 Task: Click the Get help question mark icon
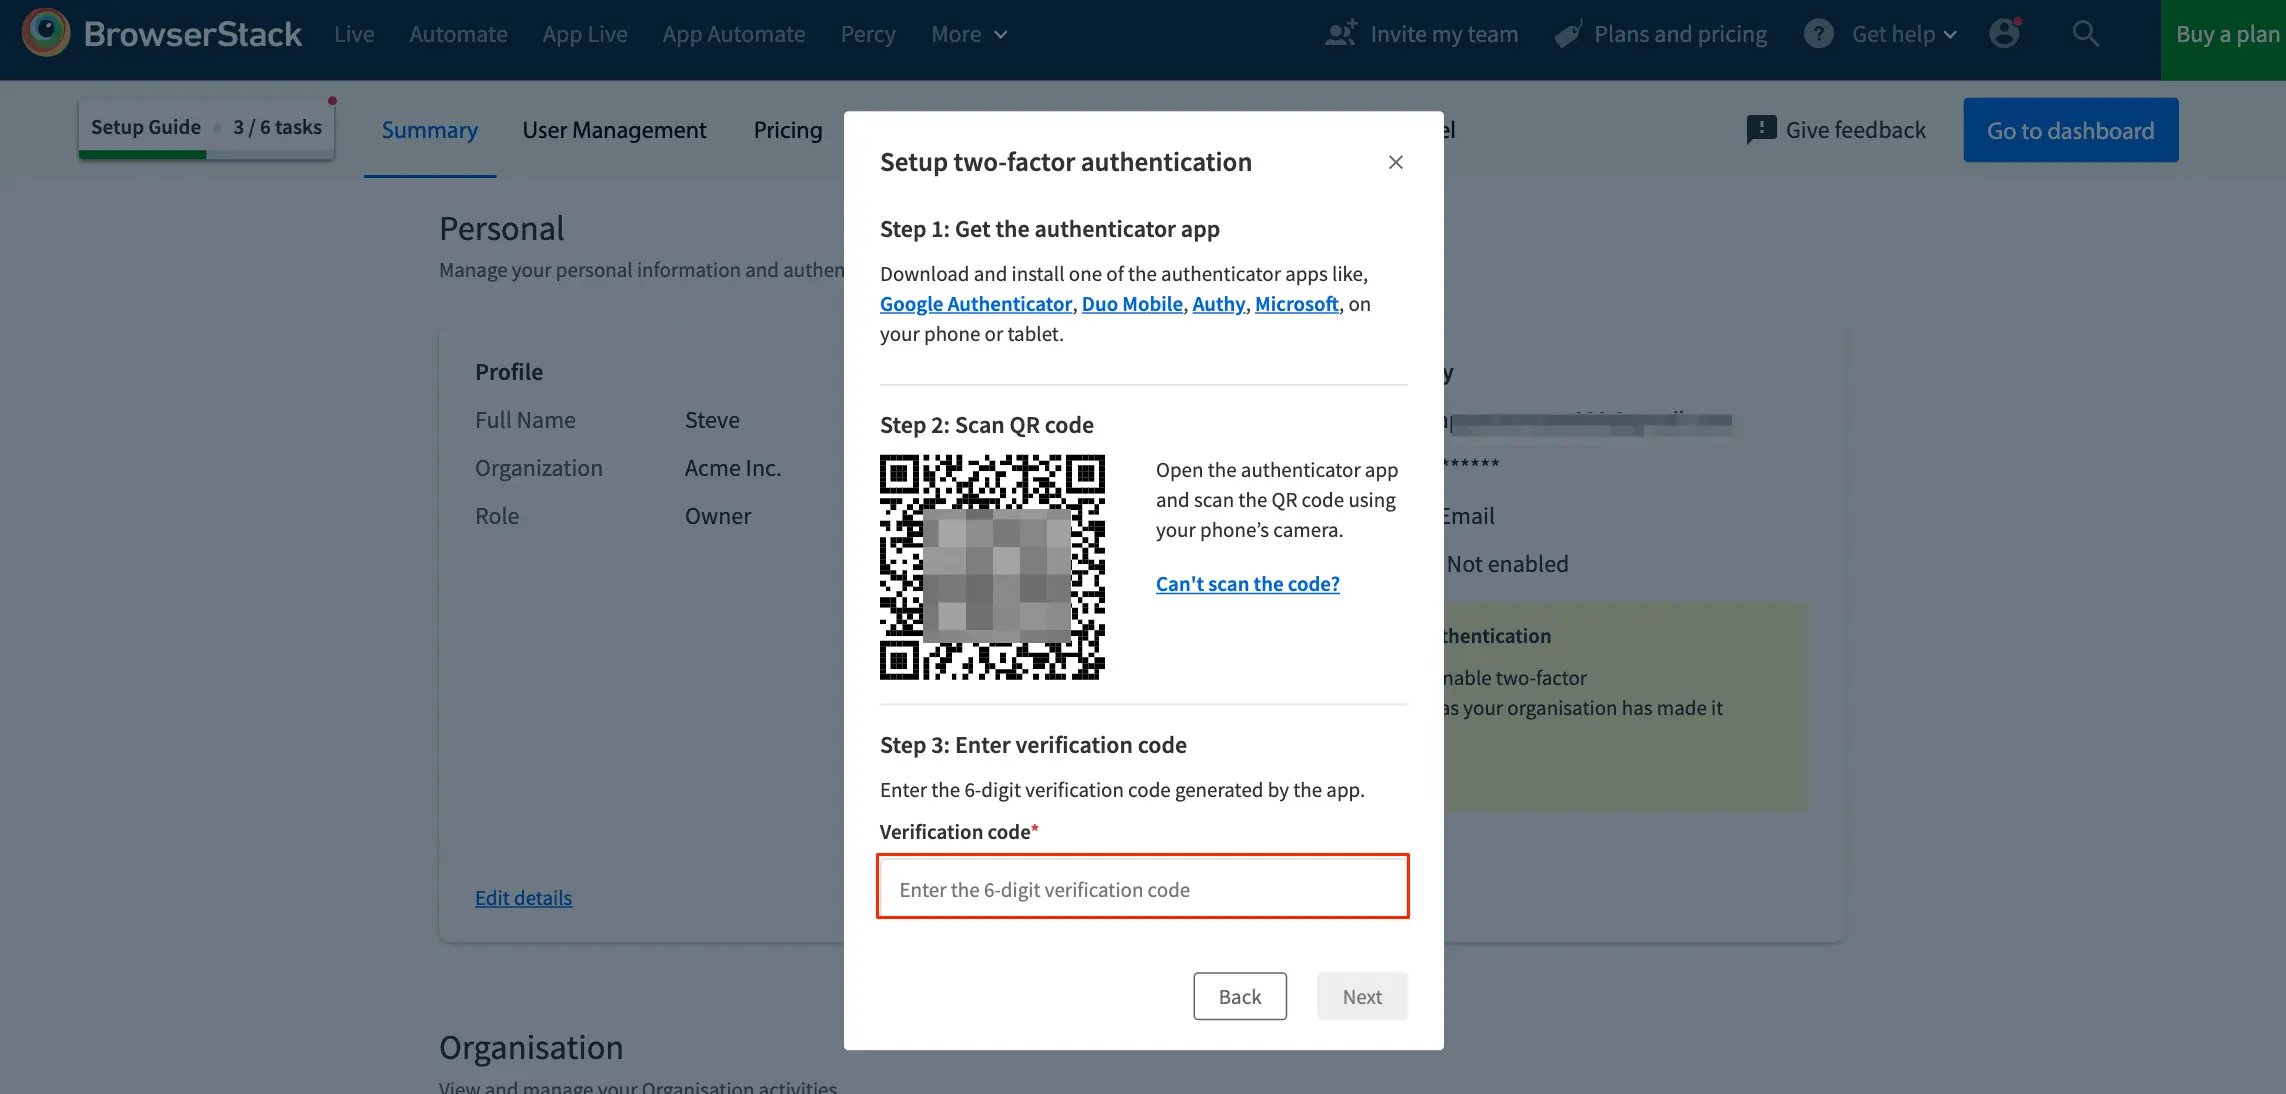1818,34
